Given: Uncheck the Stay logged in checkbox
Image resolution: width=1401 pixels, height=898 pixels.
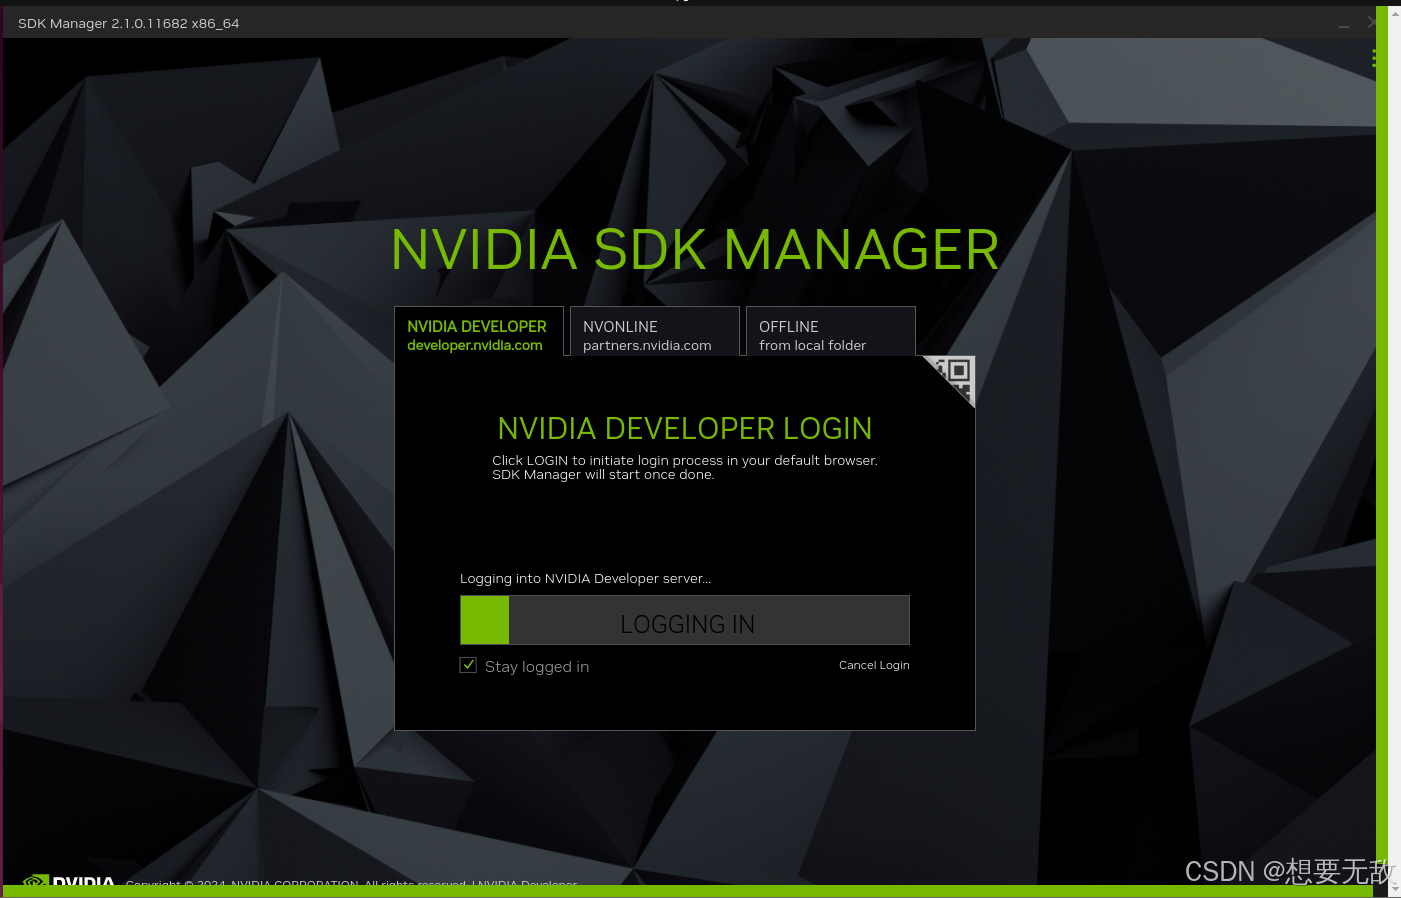Looking at the screenshot, I should (x=468, y=665).
